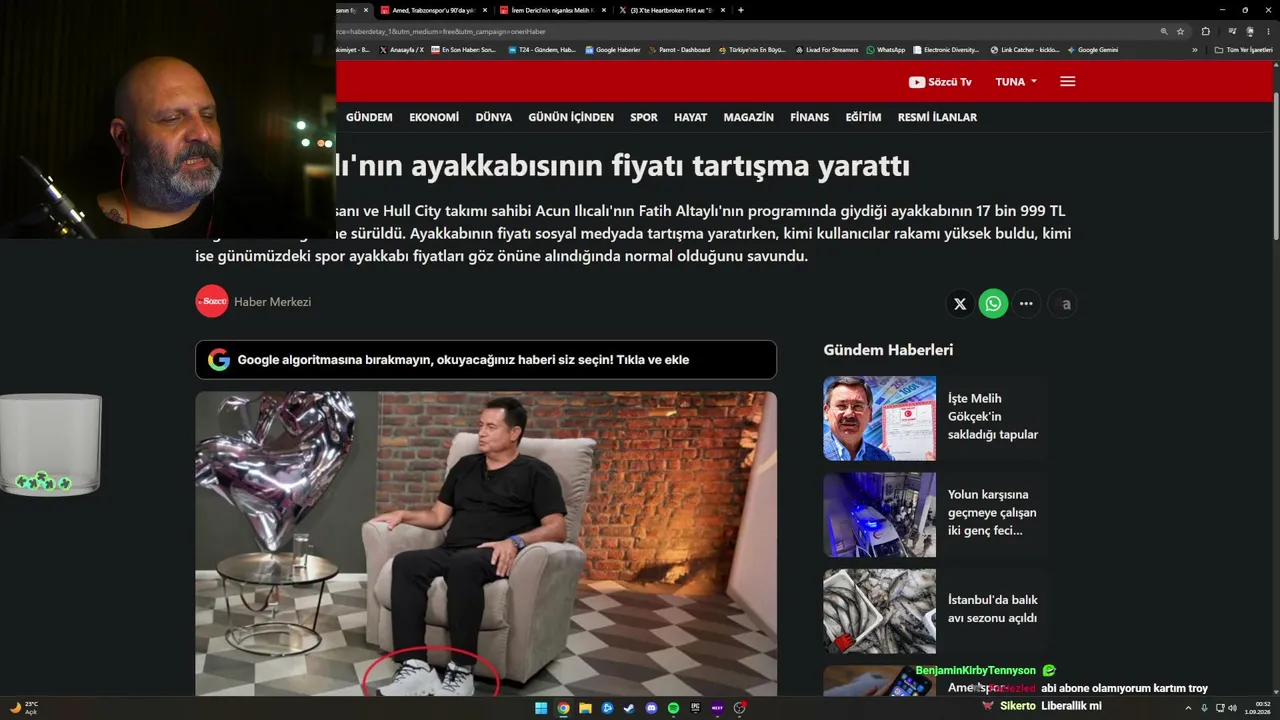The image size is (1280, 720).
Task: Select DÜNYA in navigation bar
Action: tap(494, 117)
